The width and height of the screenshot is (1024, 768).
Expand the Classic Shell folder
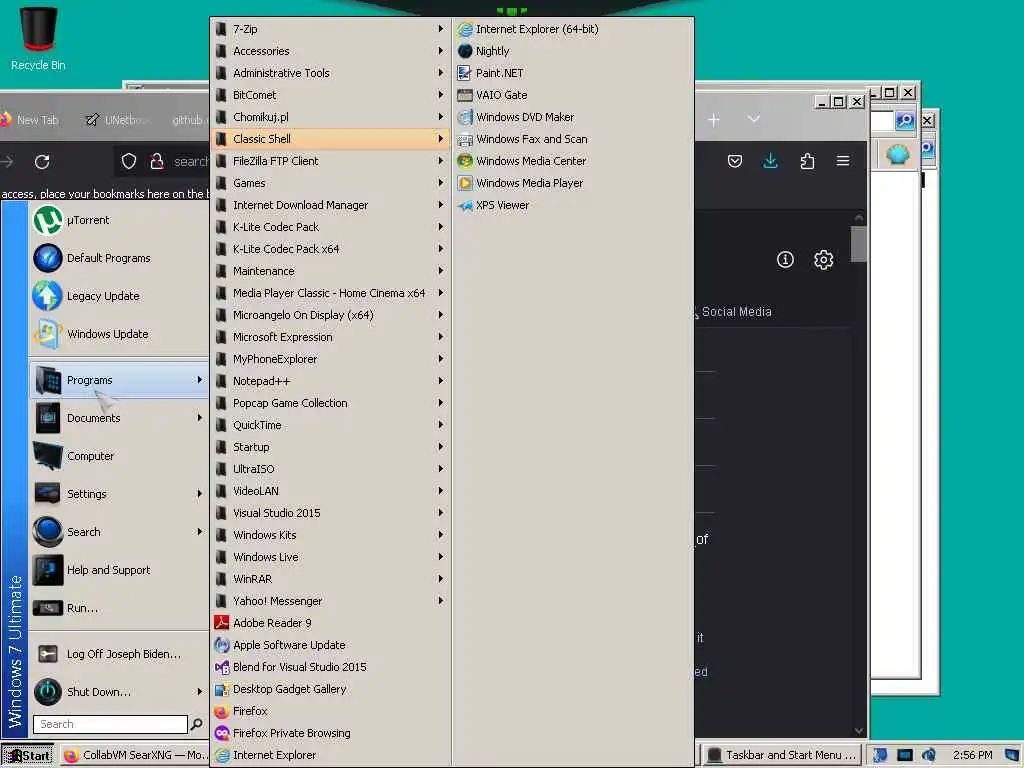(330, 138)
